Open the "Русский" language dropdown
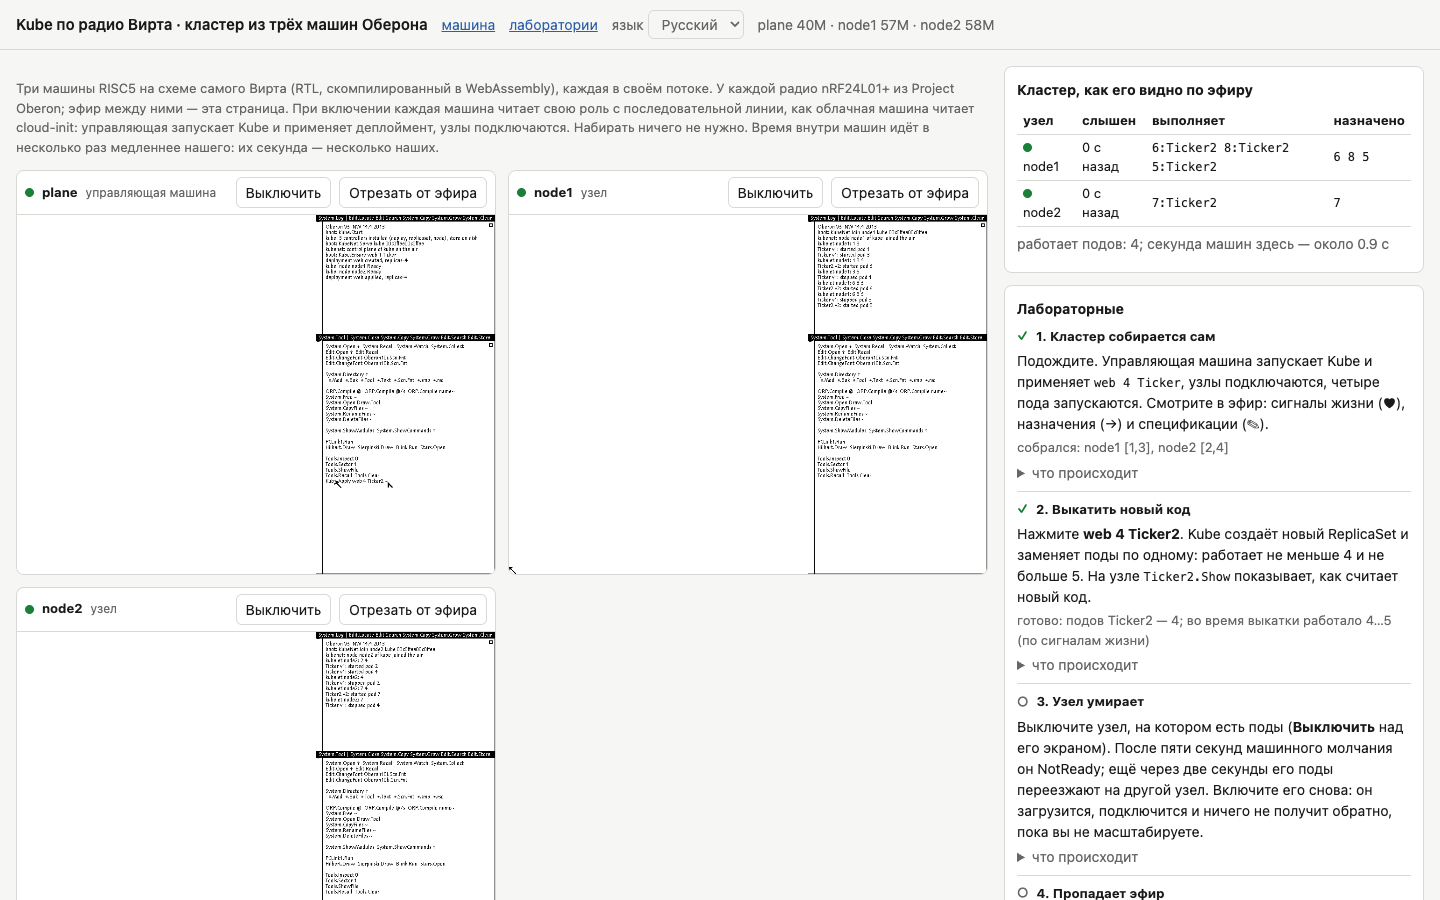 coord(696,25)
